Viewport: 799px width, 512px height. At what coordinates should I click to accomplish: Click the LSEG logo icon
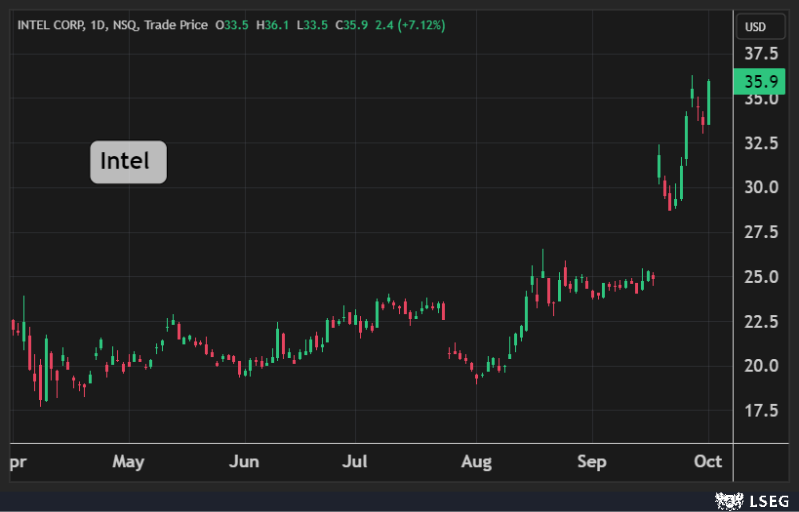click(x=725, y=499)
